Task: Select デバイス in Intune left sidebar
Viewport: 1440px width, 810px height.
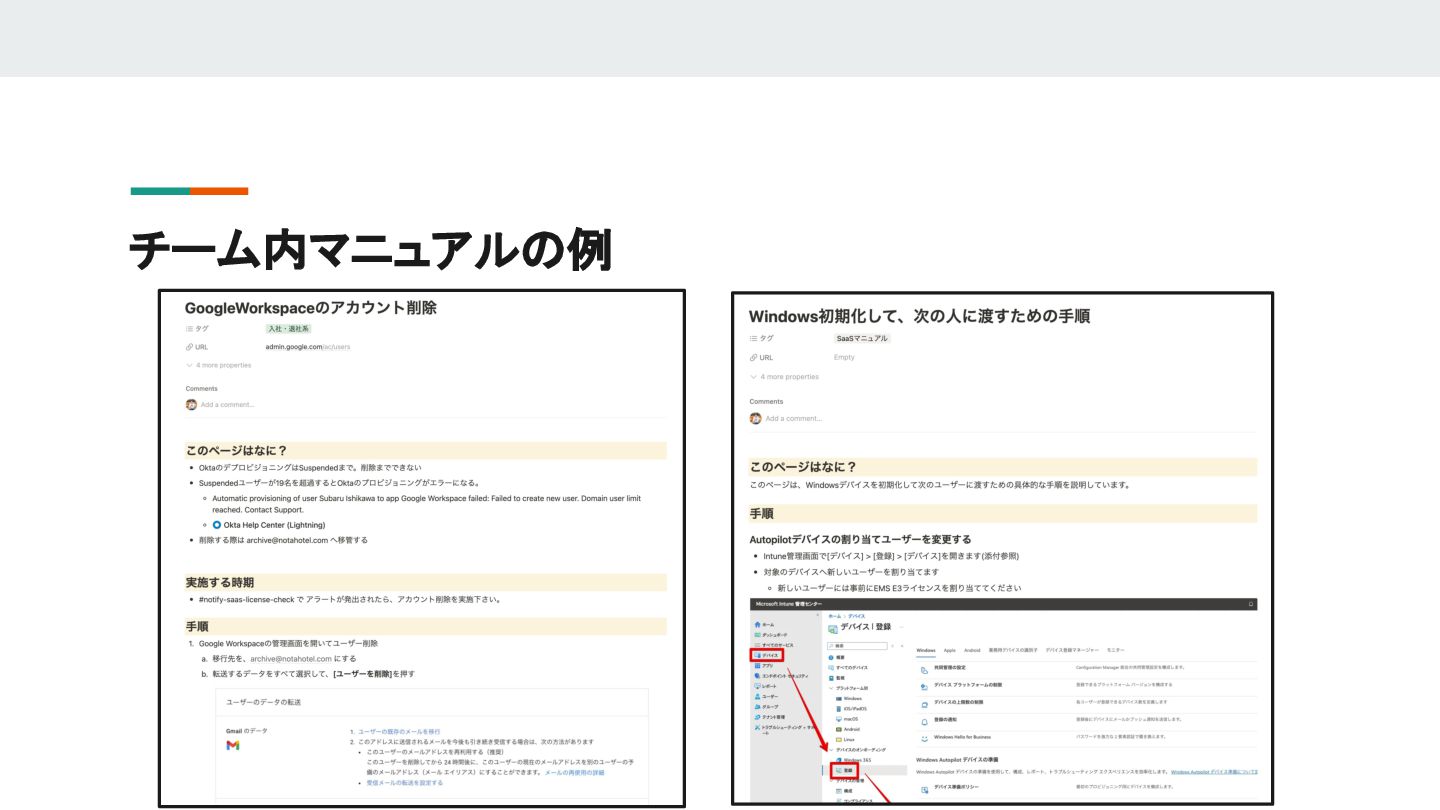Action: (767, 655)
